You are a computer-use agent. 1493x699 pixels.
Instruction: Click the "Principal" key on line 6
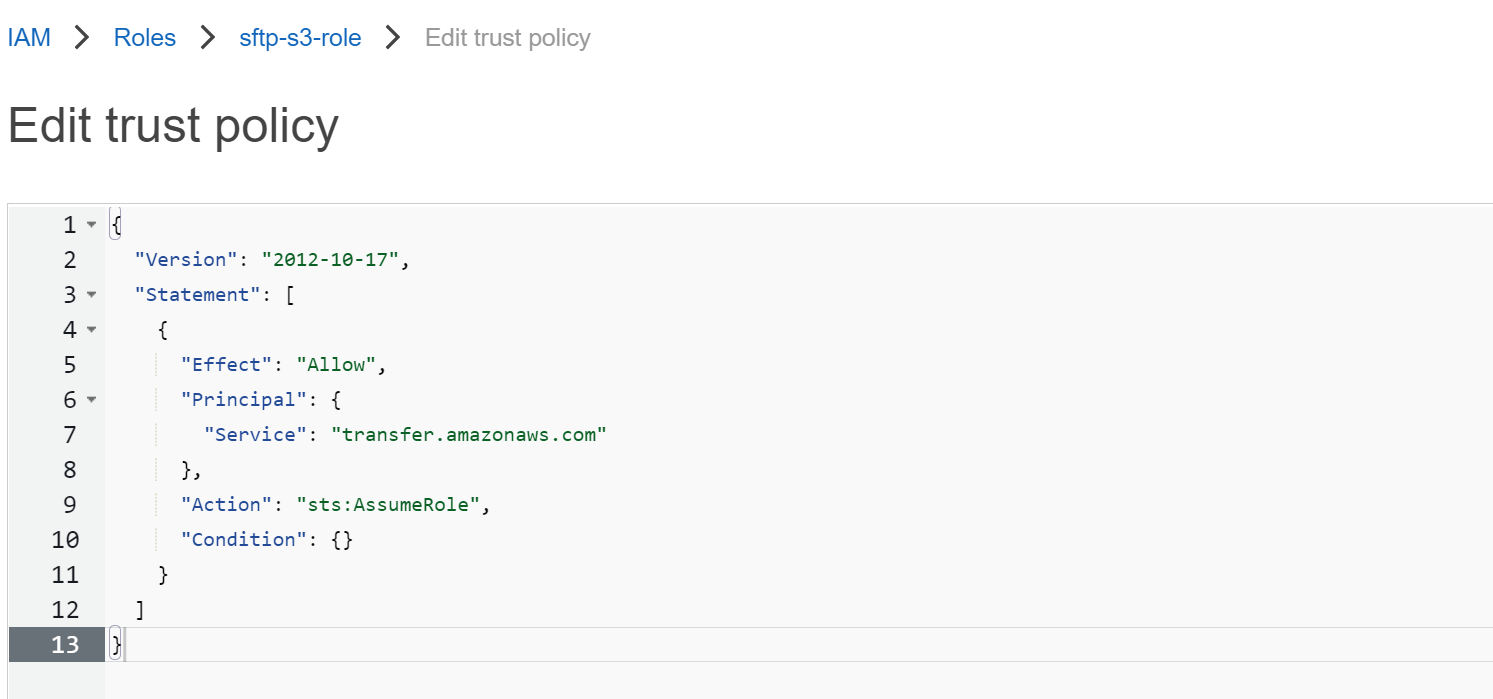click(x=240, y=400)
